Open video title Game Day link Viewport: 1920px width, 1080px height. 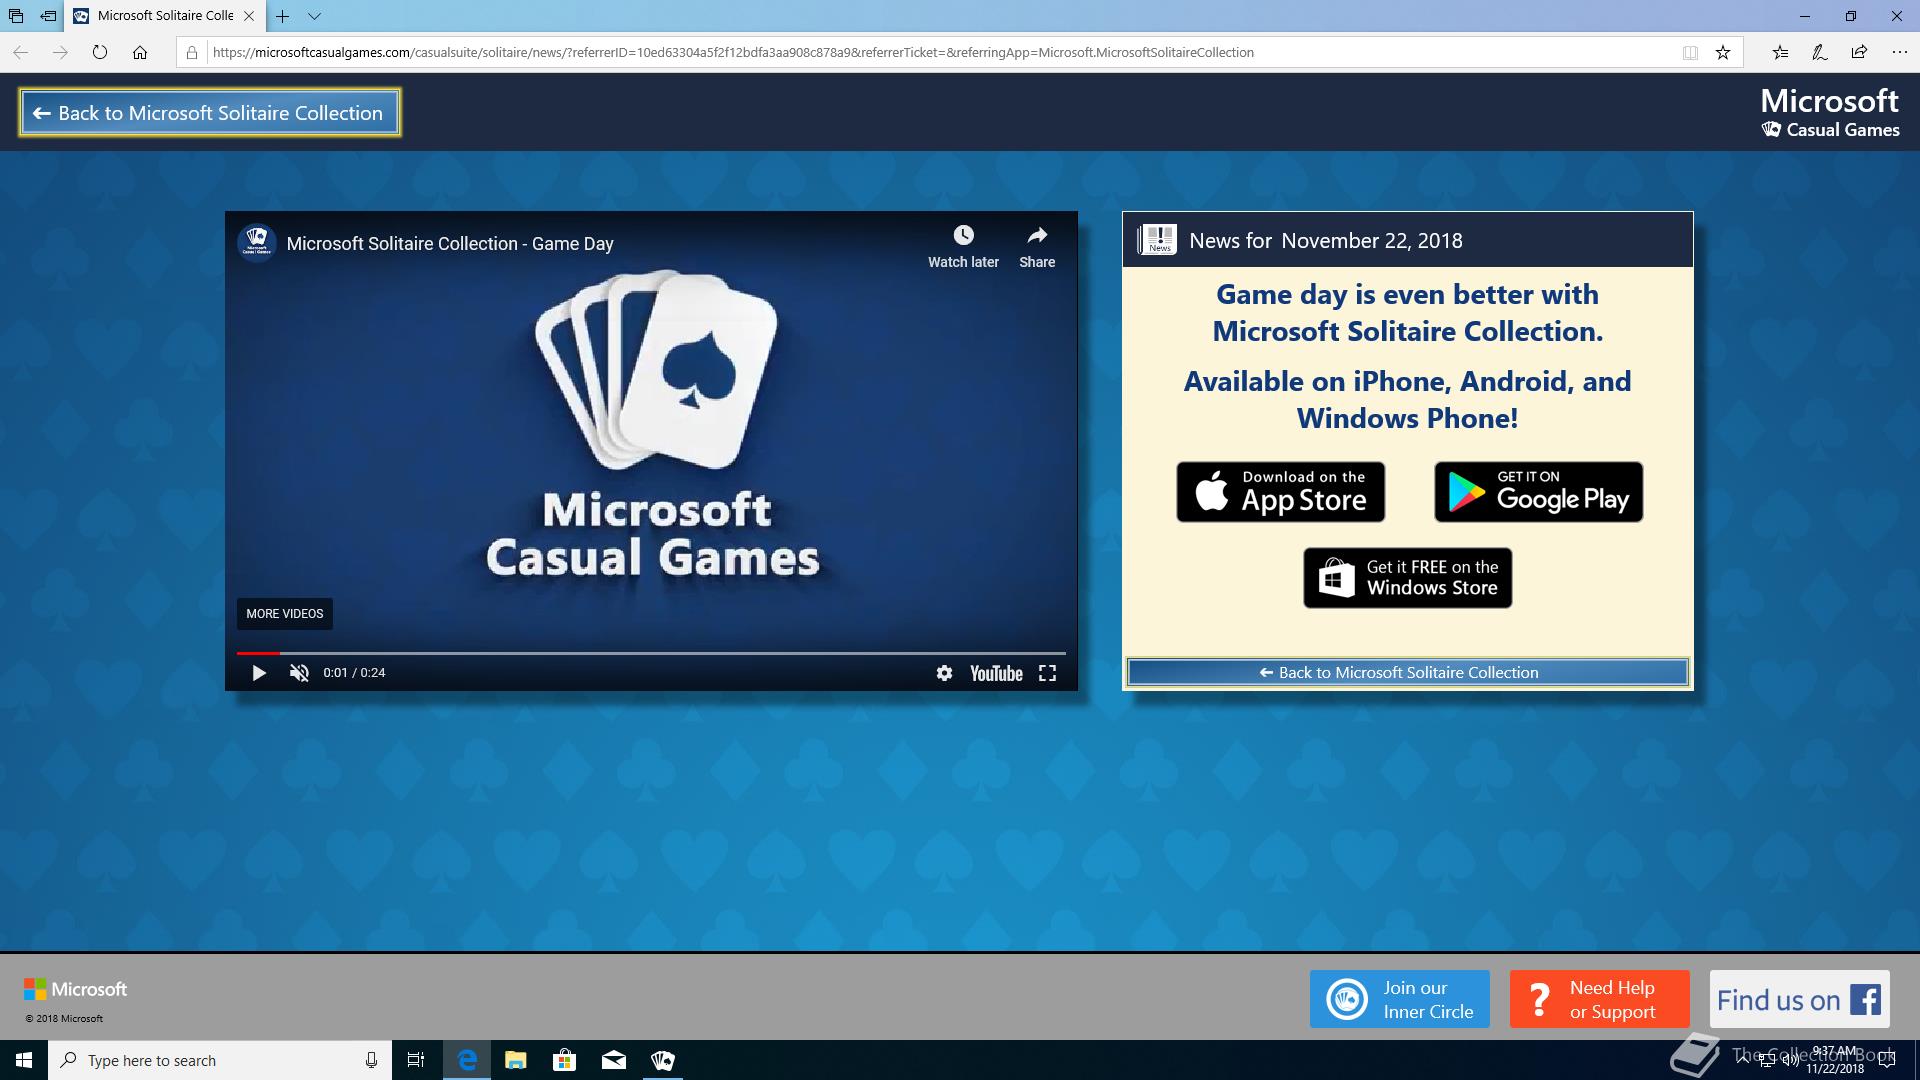coord(450,243)
